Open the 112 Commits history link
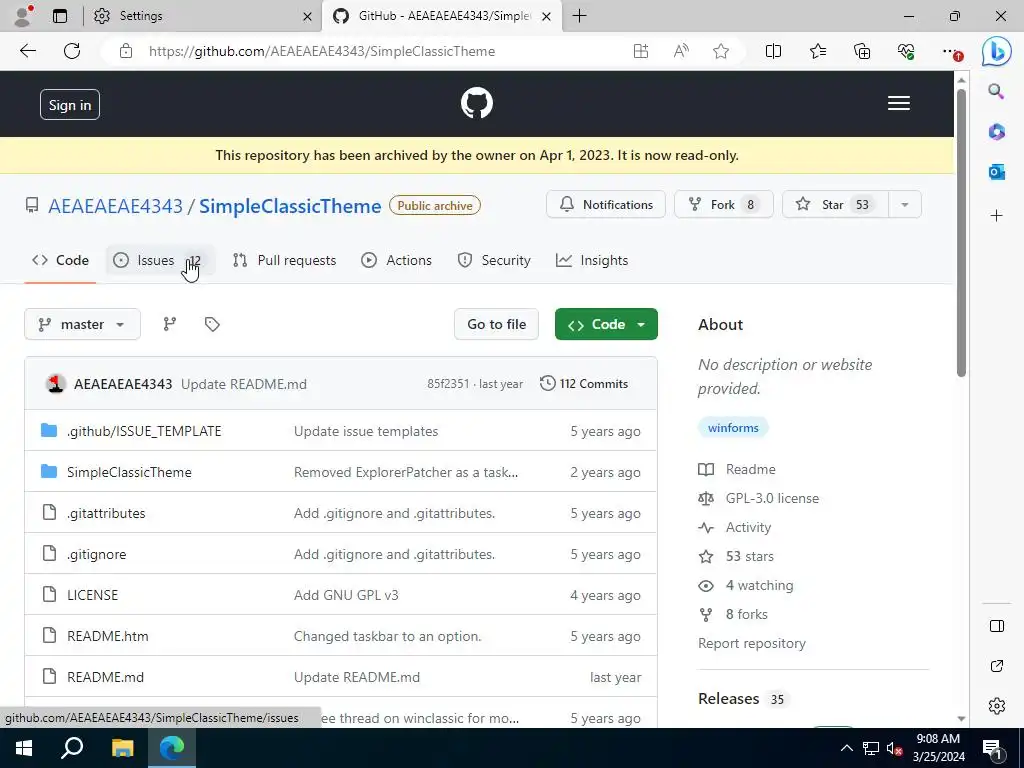 584,383
